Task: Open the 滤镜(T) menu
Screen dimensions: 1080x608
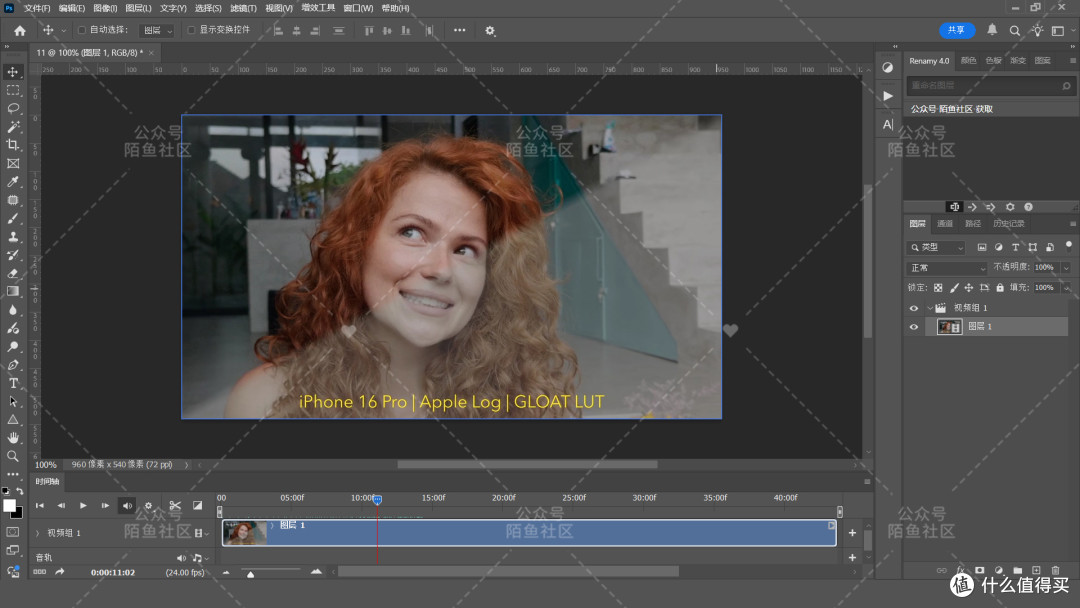Action: pyautogui.click(x=243, y=8)
